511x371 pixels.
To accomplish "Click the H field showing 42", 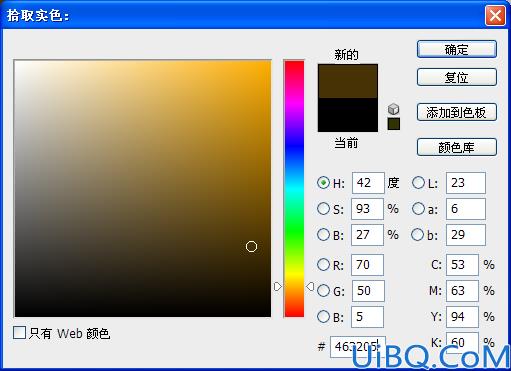I will point(368,183).
